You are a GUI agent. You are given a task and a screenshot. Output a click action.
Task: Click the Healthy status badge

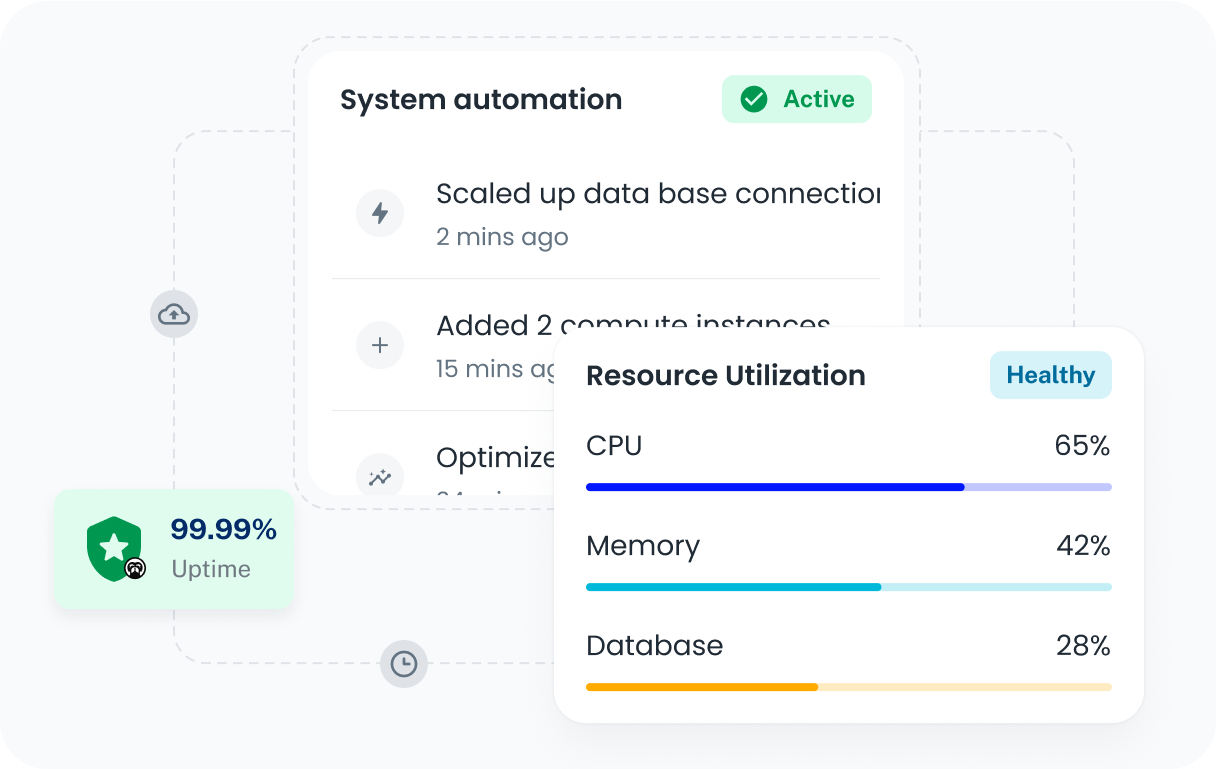click(x=1050, y=375)
